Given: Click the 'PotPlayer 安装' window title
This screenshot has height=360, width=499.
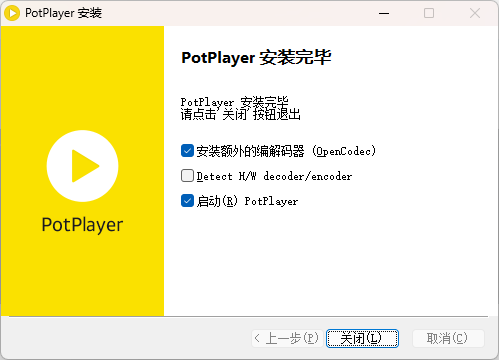Looking at the screenshot, I should click(x=63, y=13).
